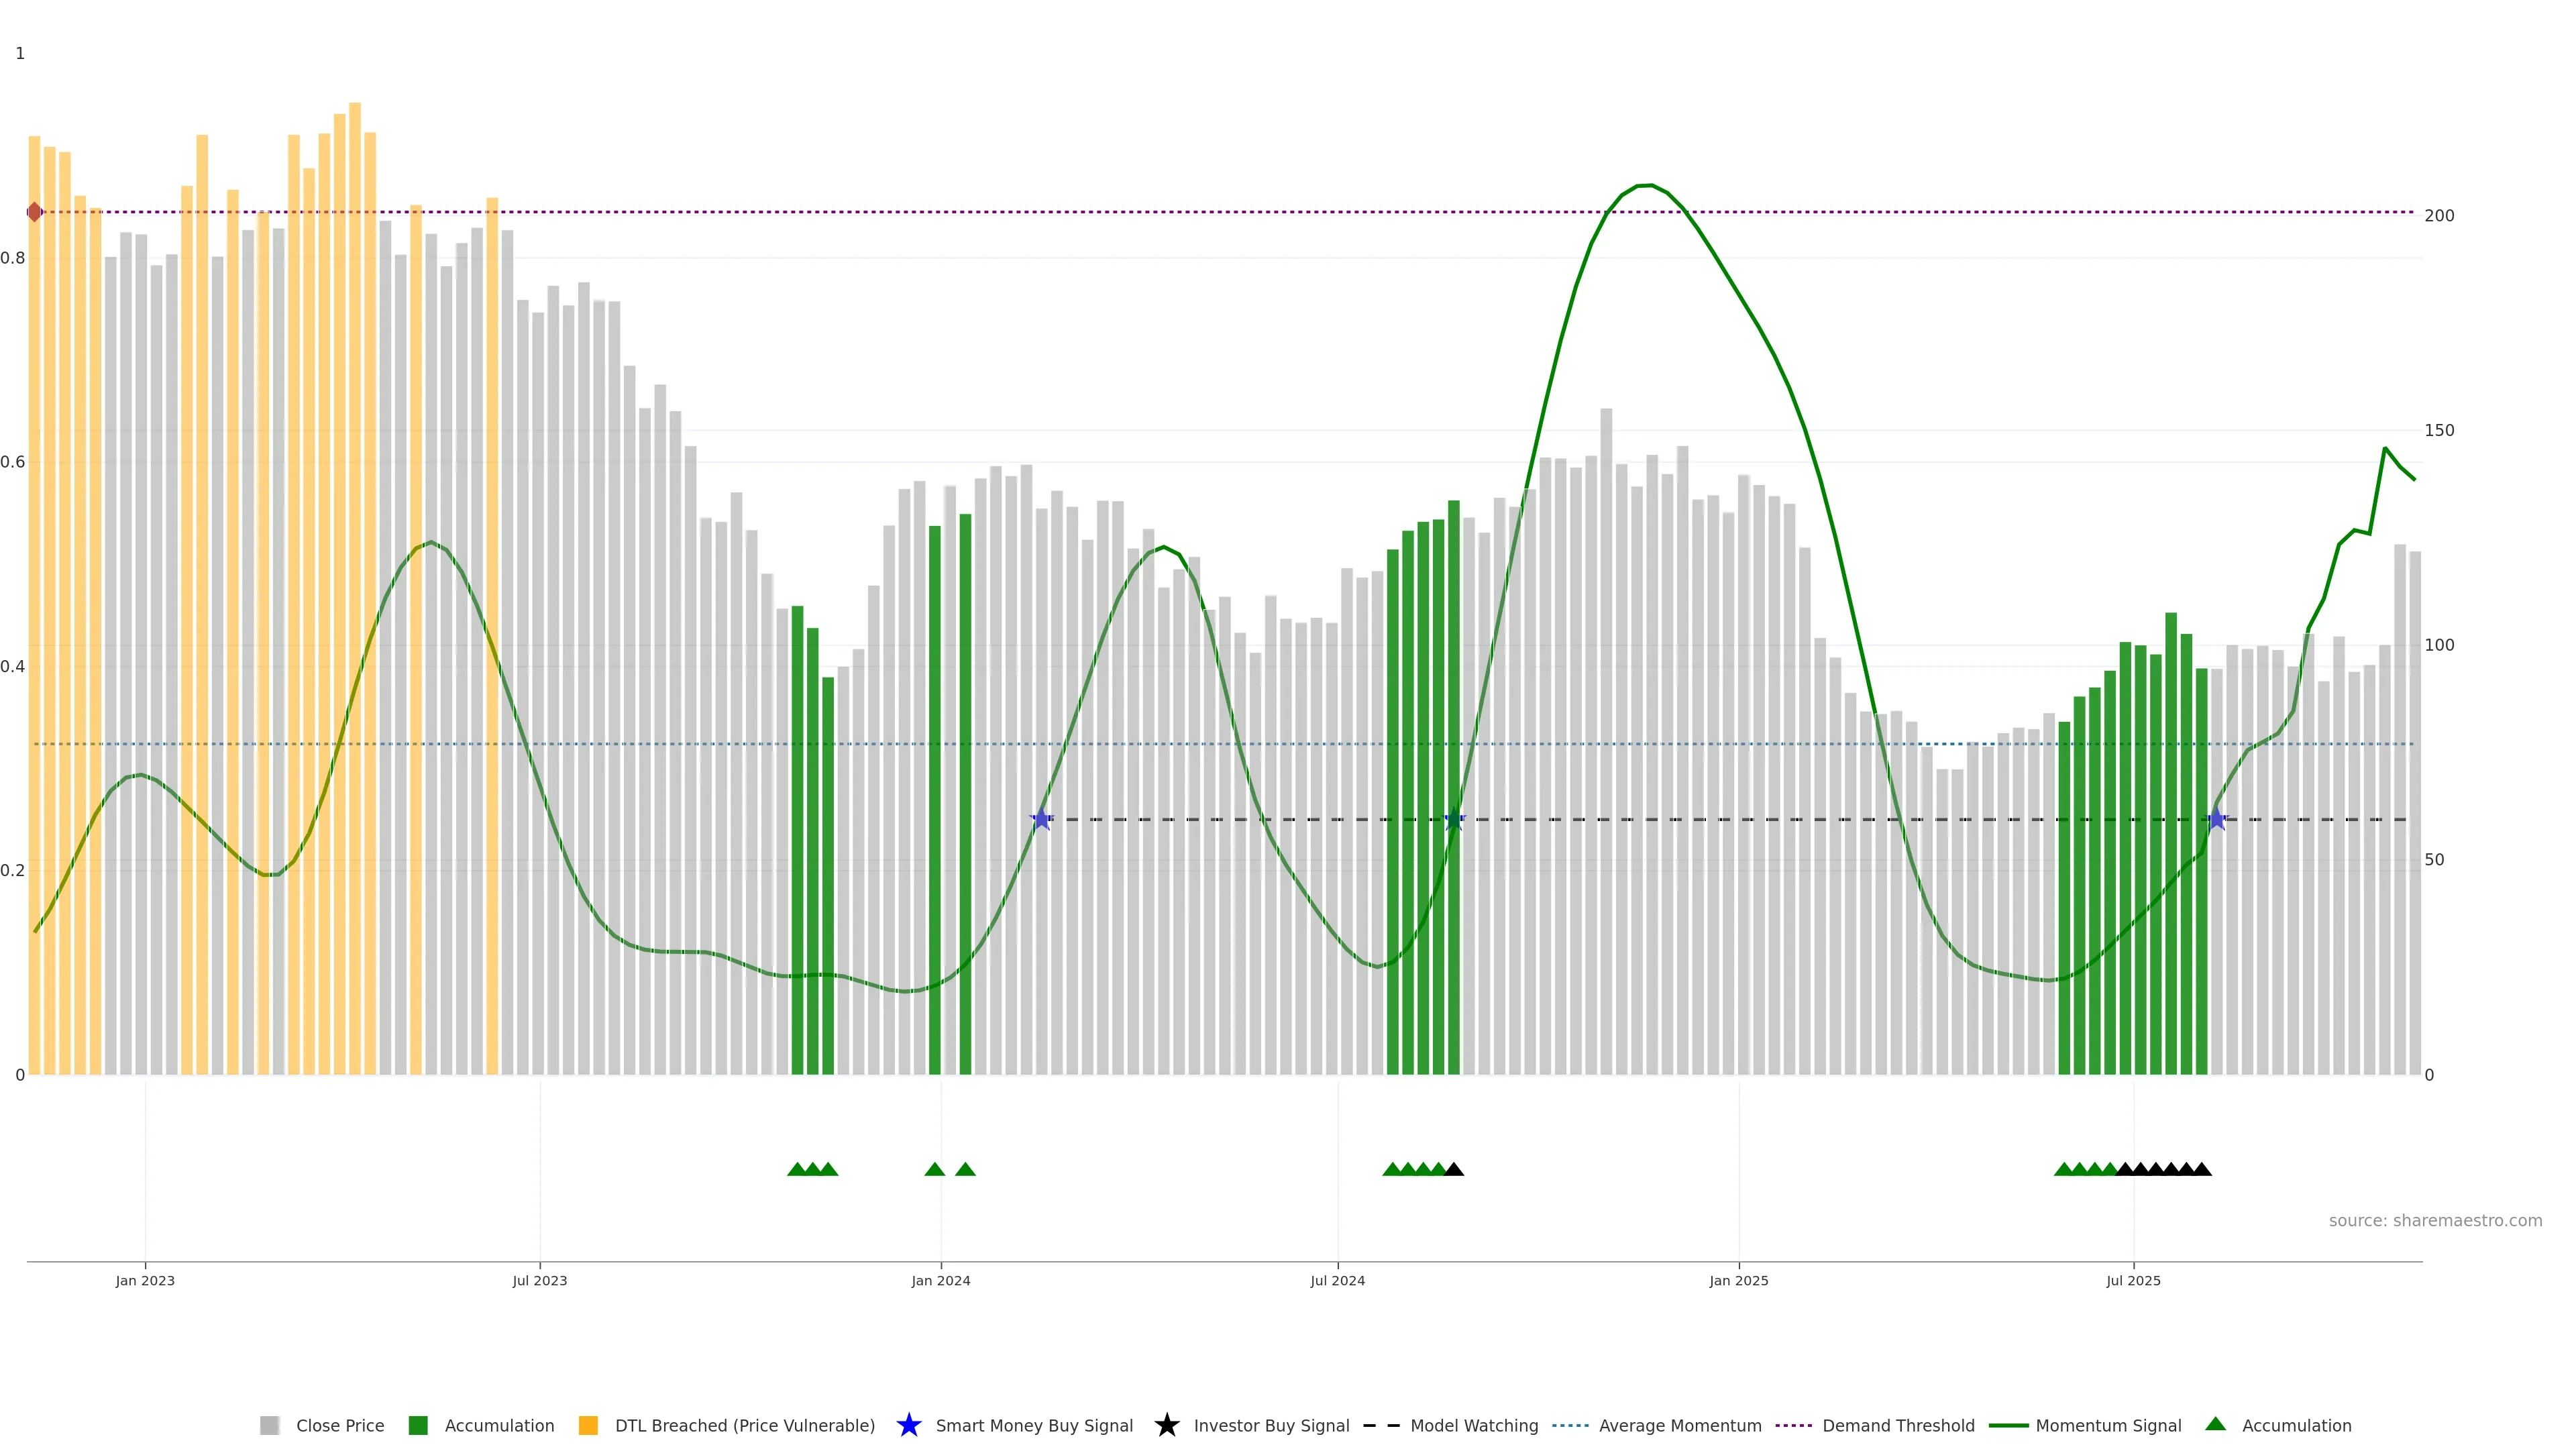Click the last blue star marker after Jul 2025
The width and height of the screenshot is (2576, 1449).
2216,819
